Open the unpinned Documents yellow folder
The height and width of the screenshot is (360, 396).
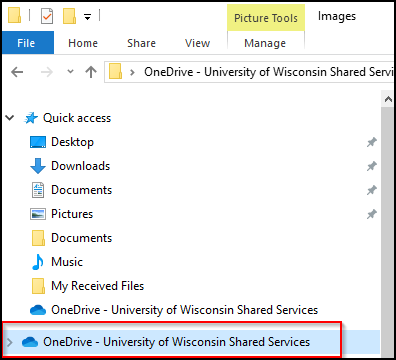(81, 238)
